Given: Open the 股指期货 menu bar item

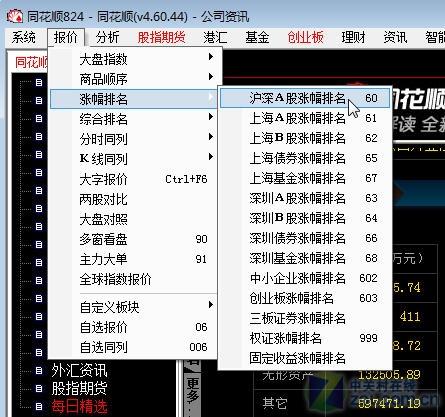Looking at the screenshot, I should coord(161,37).
